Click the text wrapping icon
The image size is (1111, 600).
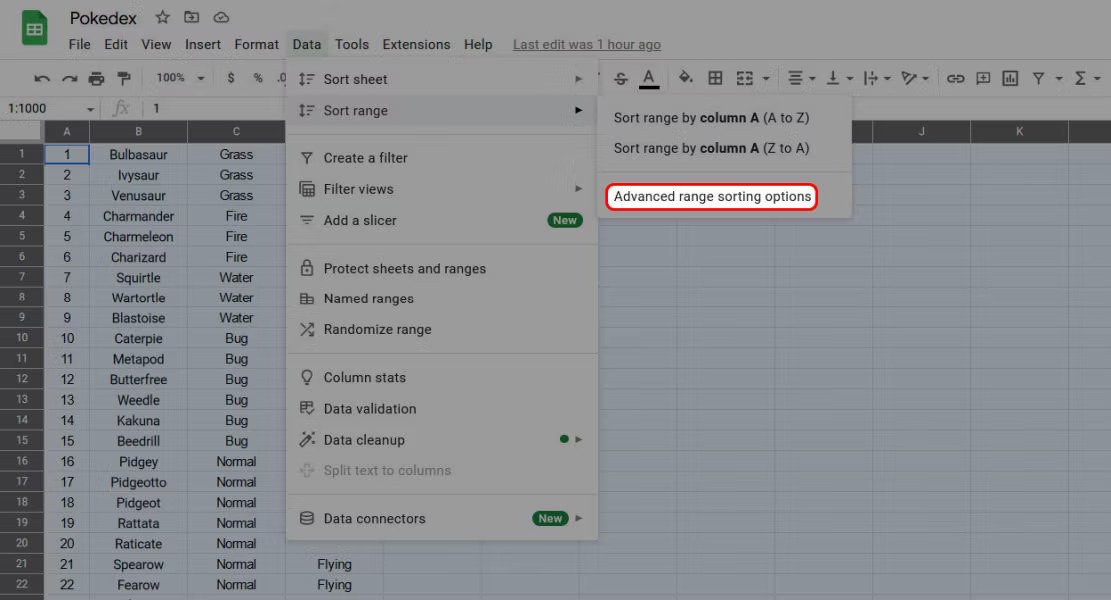pos(871,78)
